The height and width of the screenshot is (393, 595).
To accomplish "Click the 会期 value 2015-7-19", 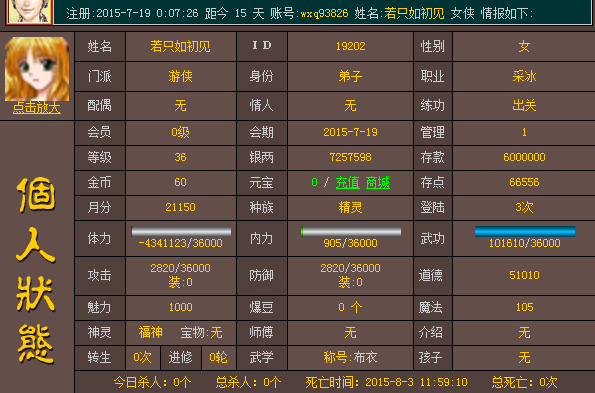I will point(350,132).
